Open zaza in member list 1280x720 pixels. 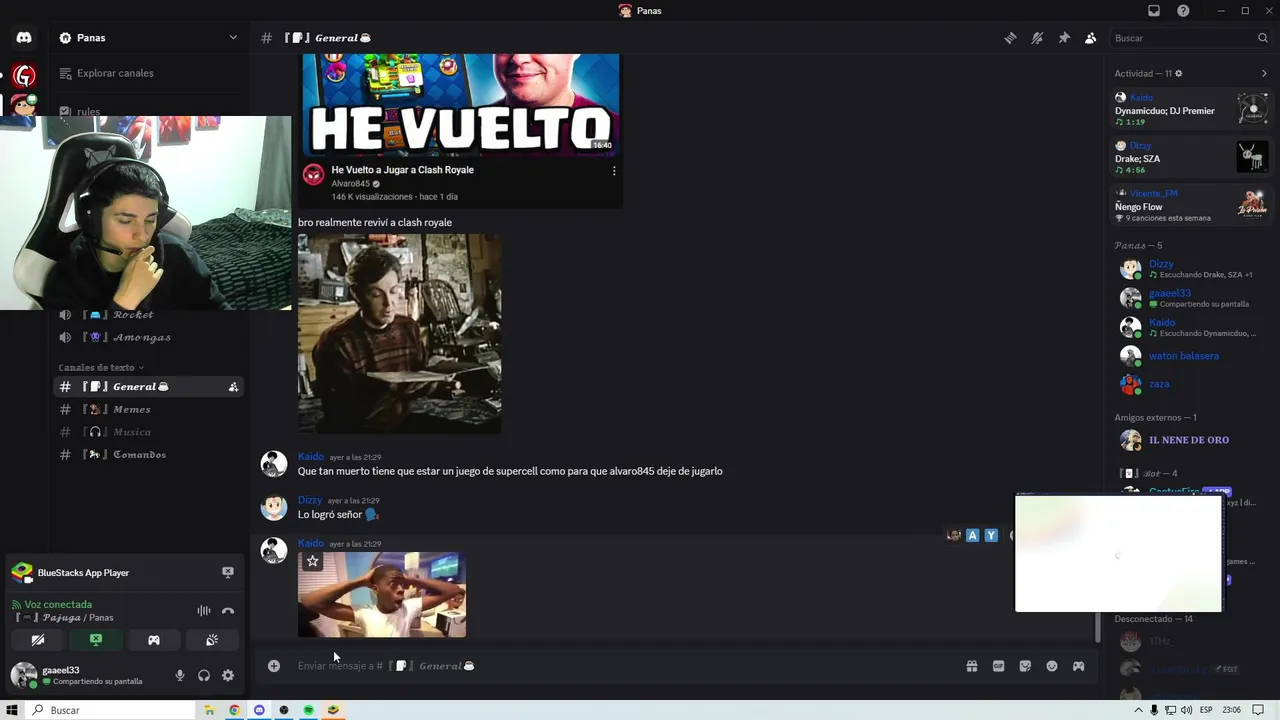pyautogui.click(x=1191, y=384)
